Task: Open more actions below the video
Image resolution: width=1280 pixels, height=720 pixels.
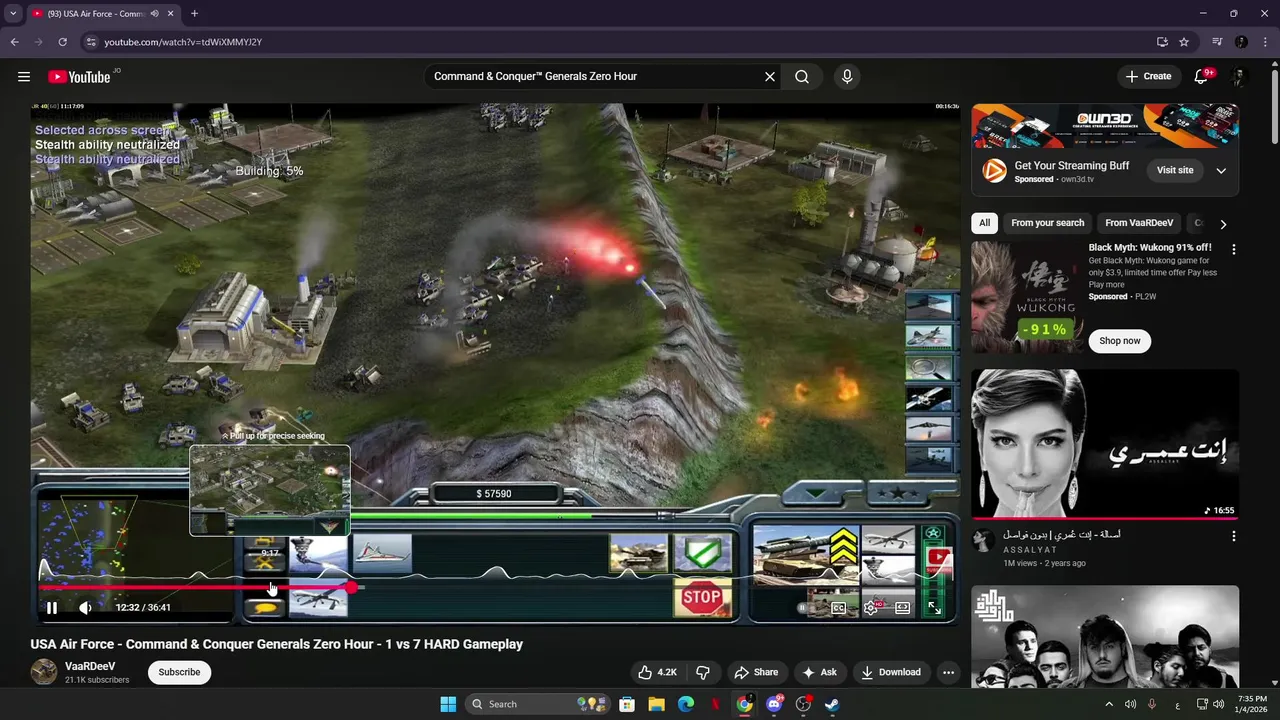Action: coord(948,672)
